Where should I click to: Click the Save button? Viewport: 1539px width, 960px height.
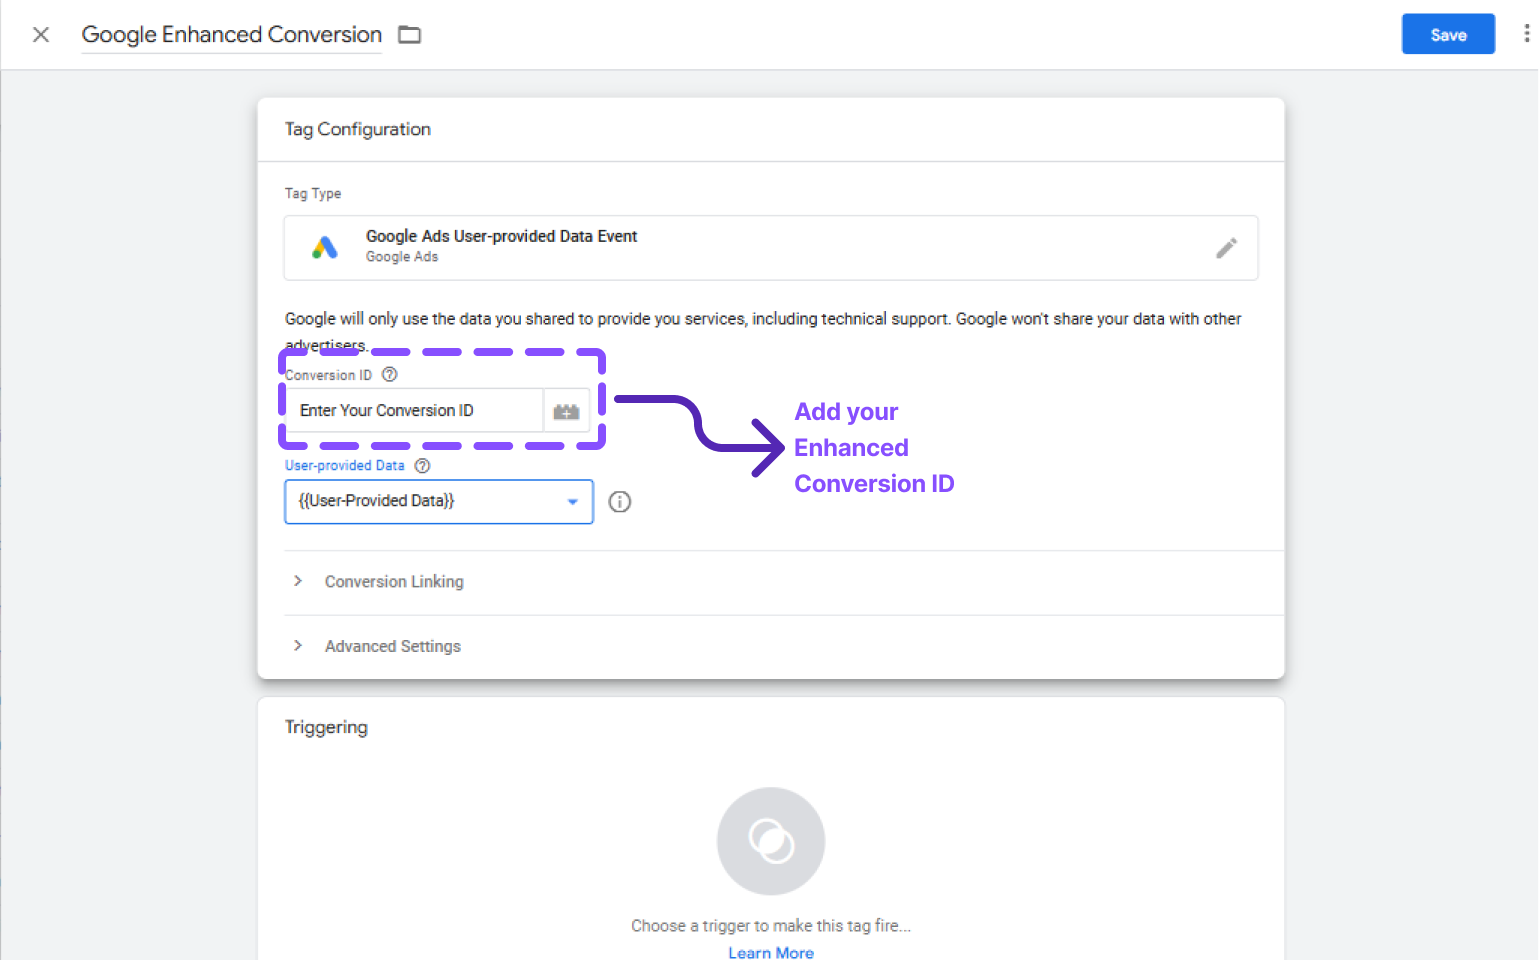coord(1447,34)
